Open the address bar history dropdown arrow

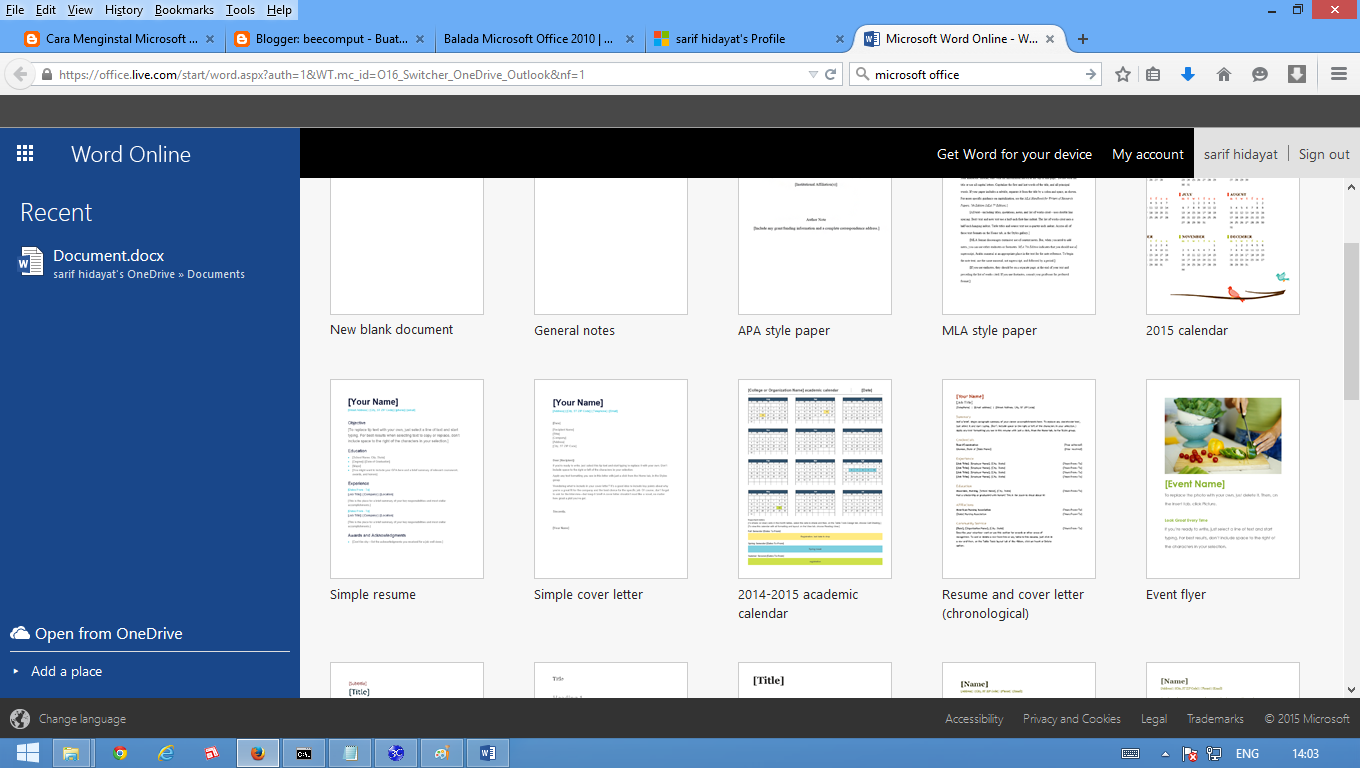pos(811,73)
